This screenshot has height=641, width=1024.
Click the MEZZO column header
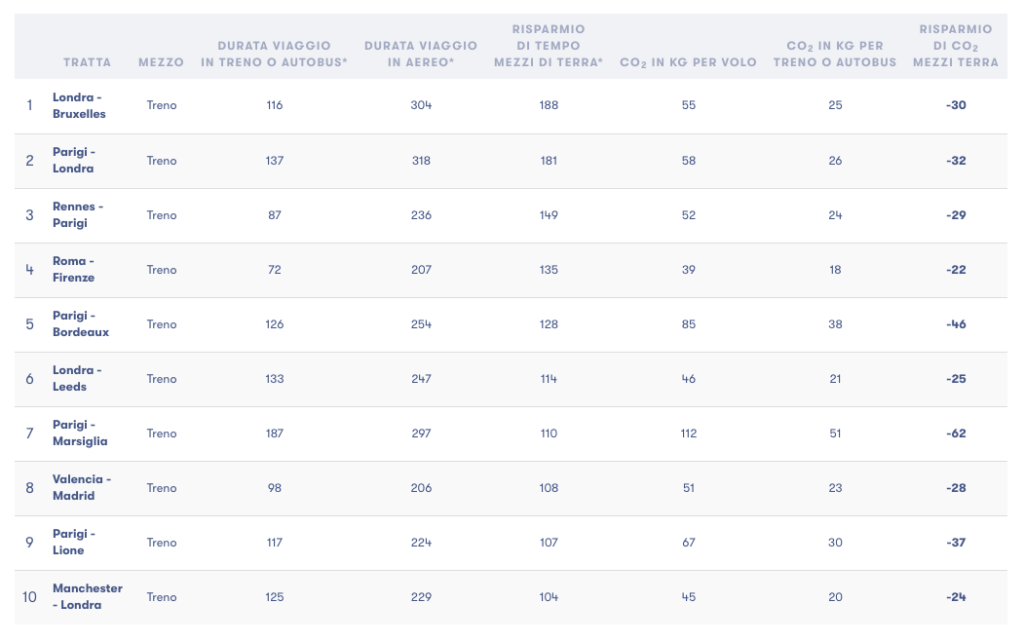tap(161, 62)
